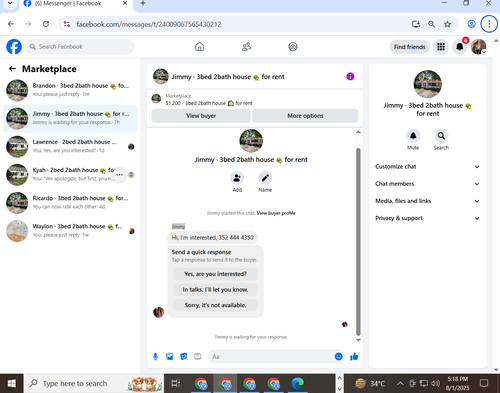Click the purple conversation info icon
The width and height of the screenshot is (500, 393).
tap(350, 76)
